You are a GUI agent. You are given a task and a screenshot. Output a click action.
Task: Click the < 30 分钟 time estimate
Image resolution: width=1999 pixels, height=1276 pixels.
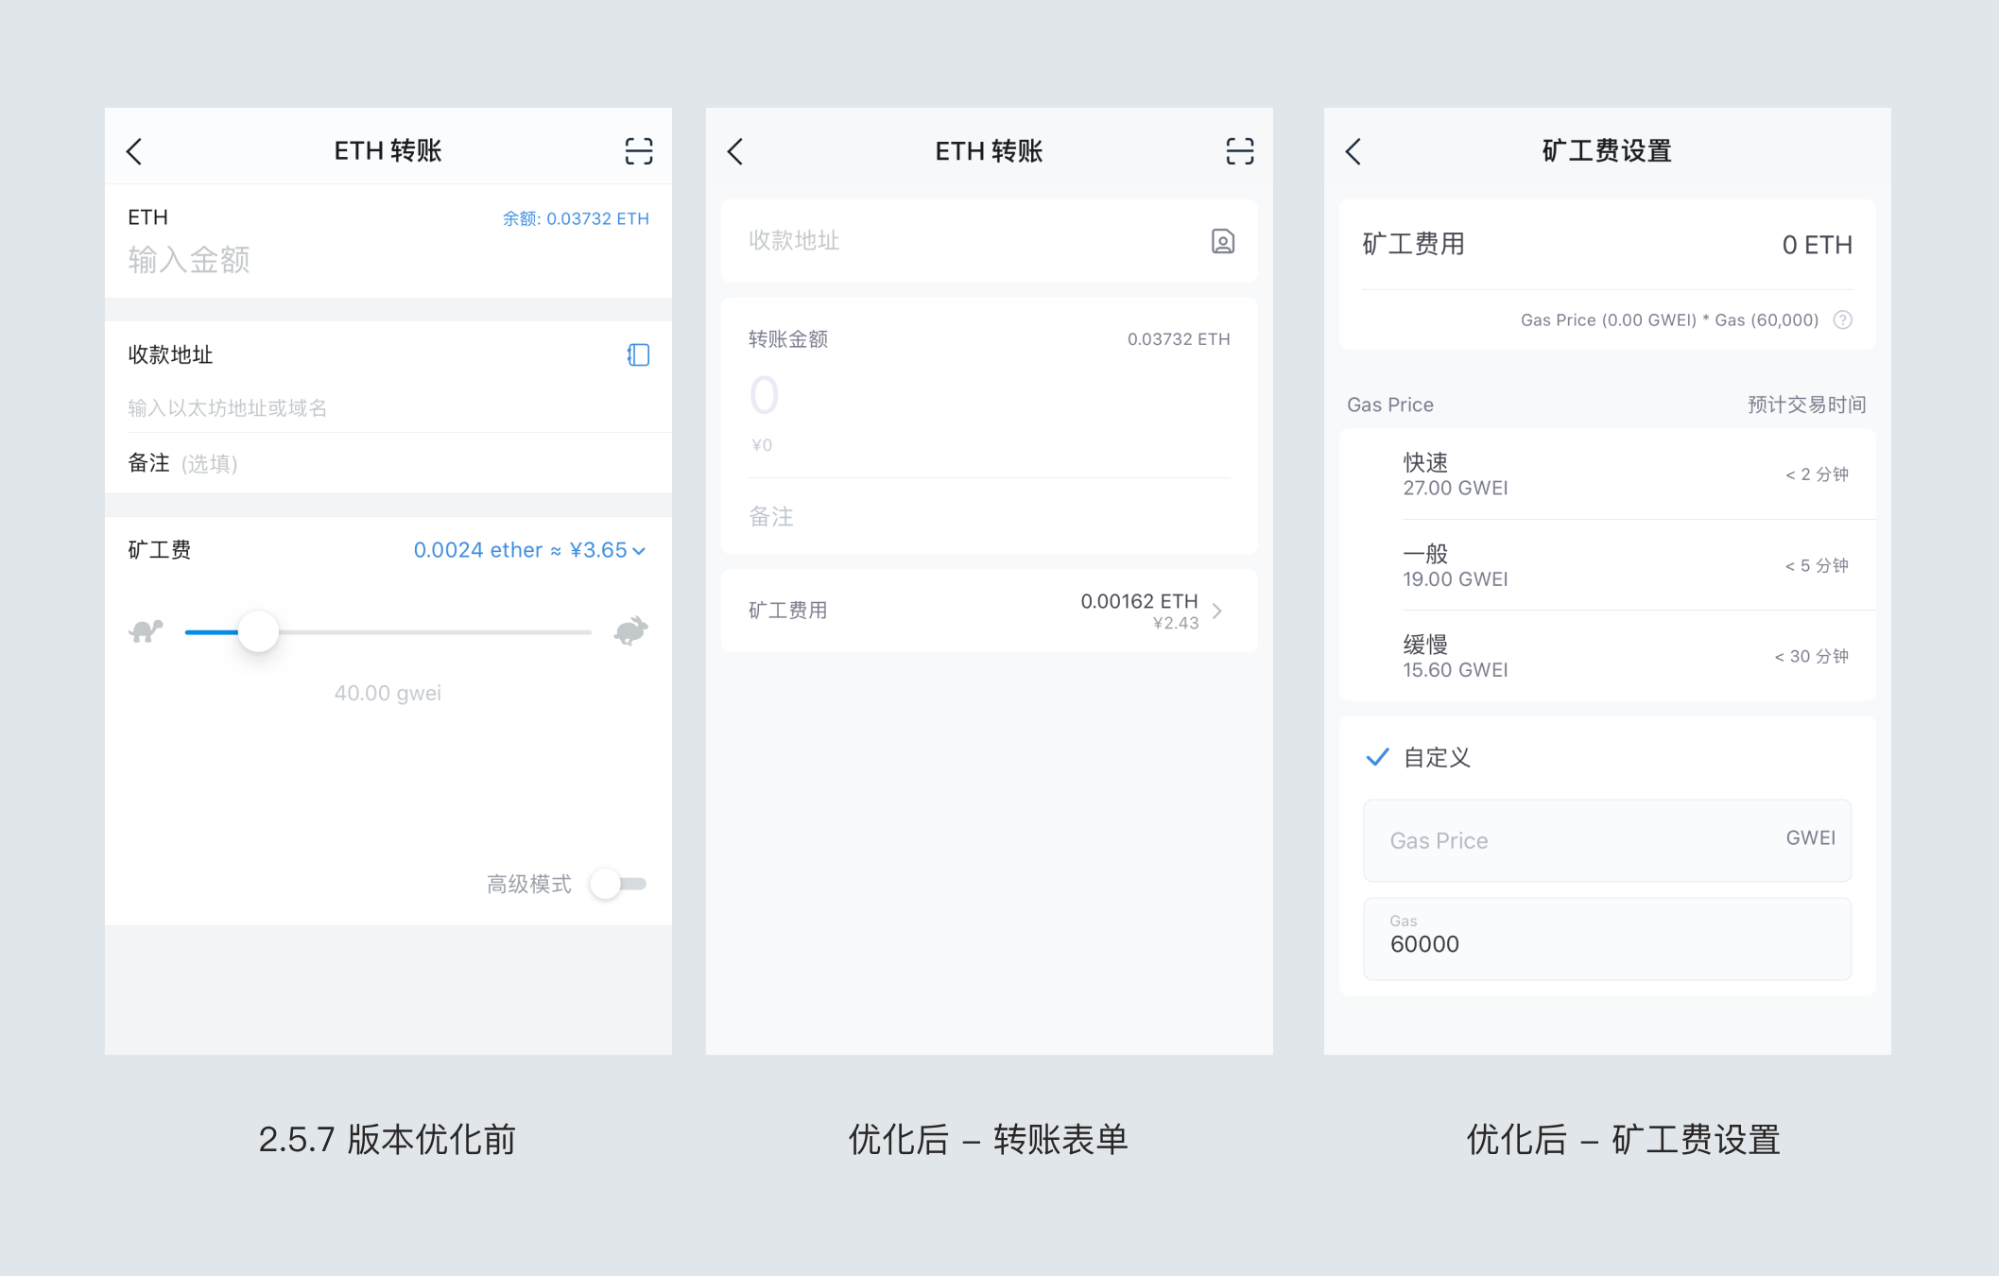pos(1811,656)
